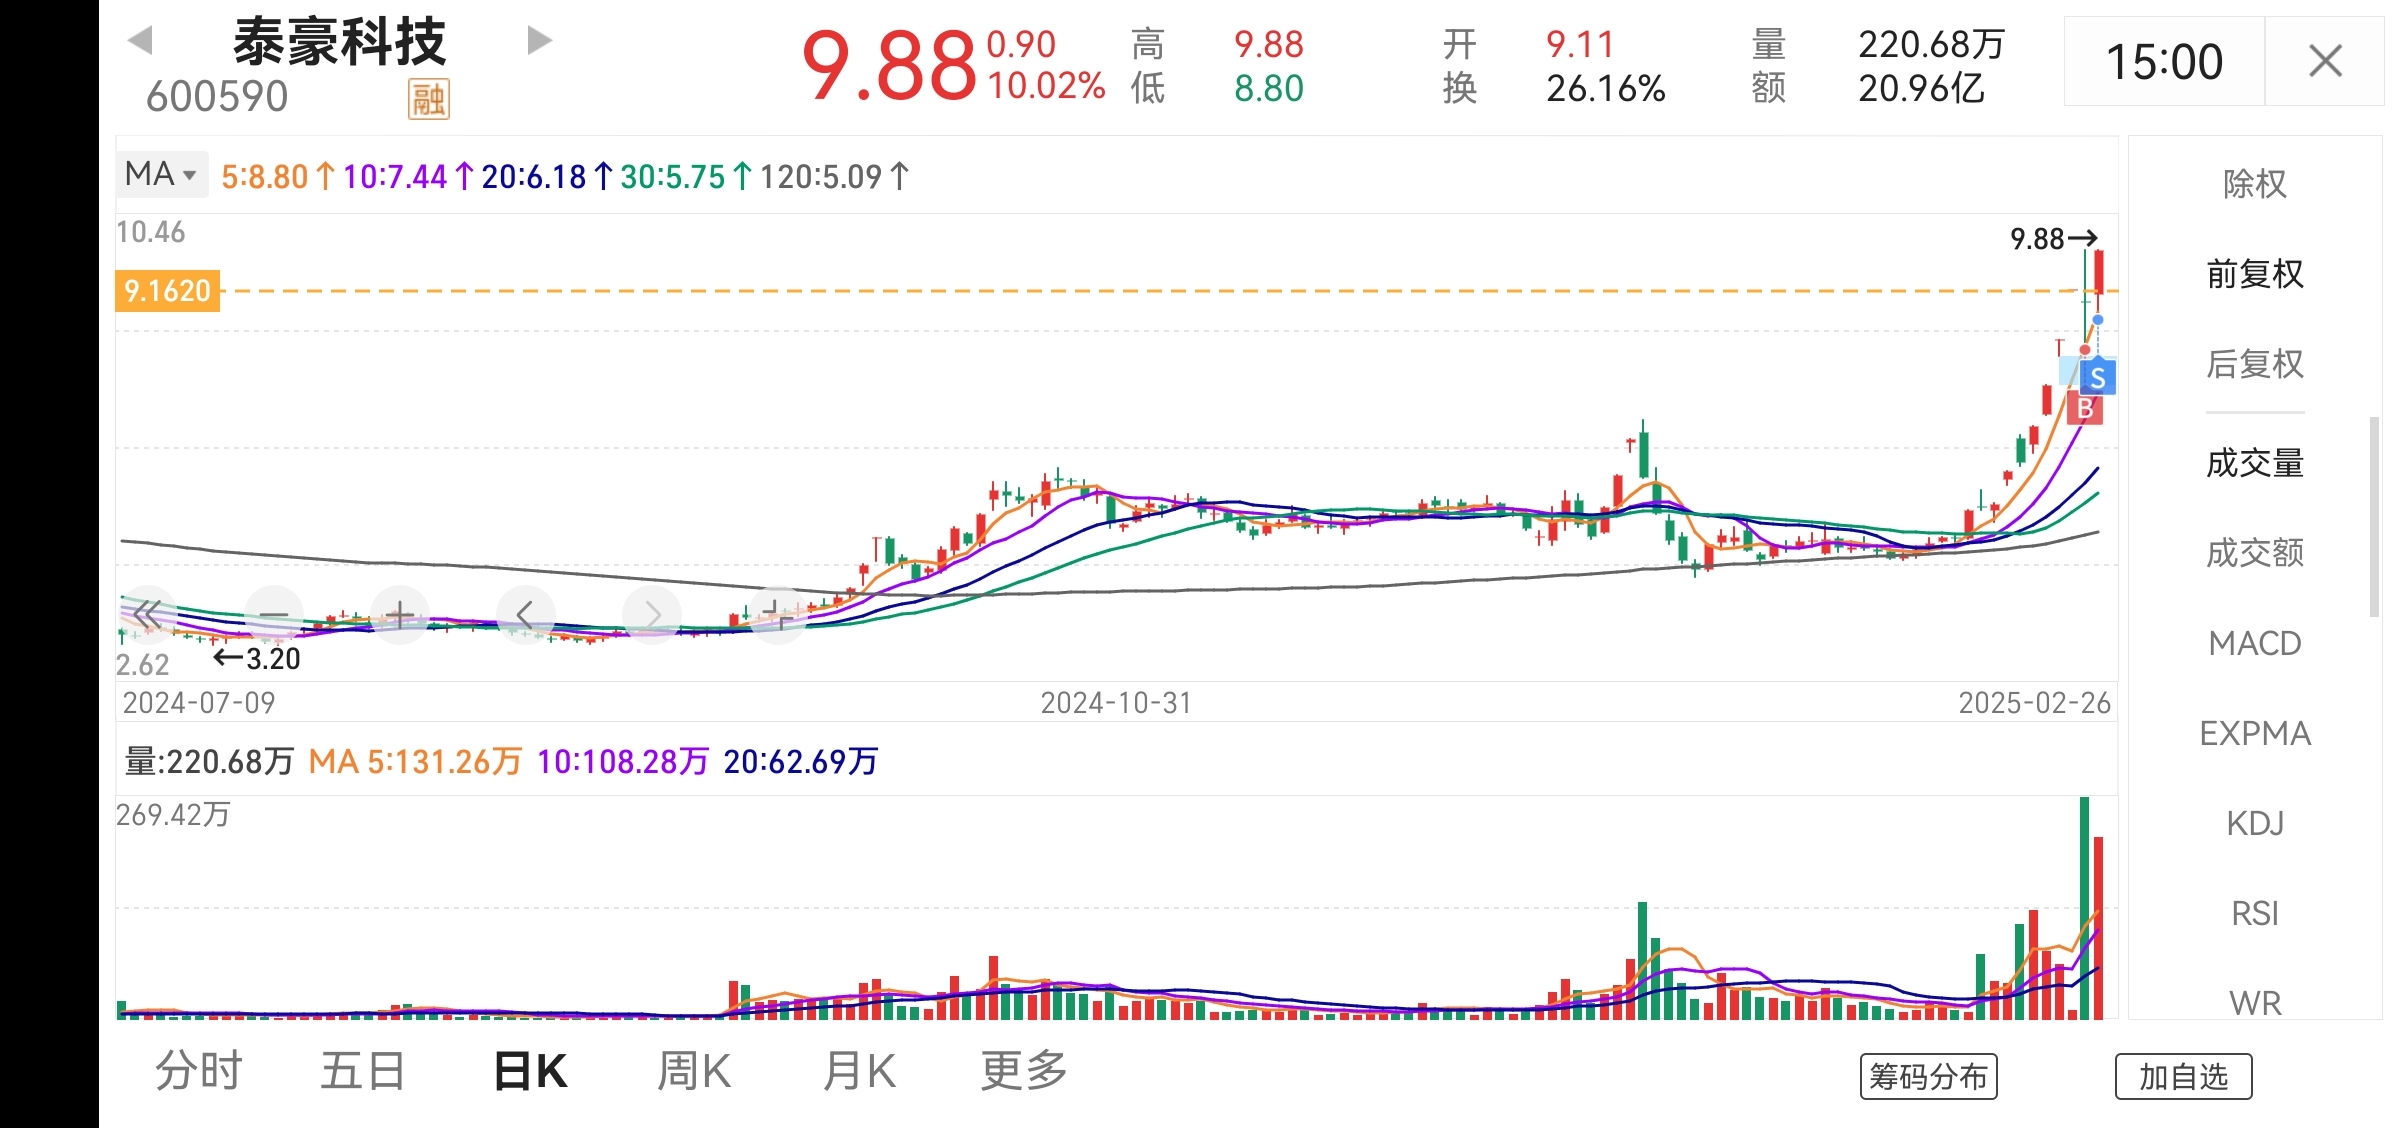Click the 筹码分布 chip distribution button
2400x1128 pixels.
1928,1077
